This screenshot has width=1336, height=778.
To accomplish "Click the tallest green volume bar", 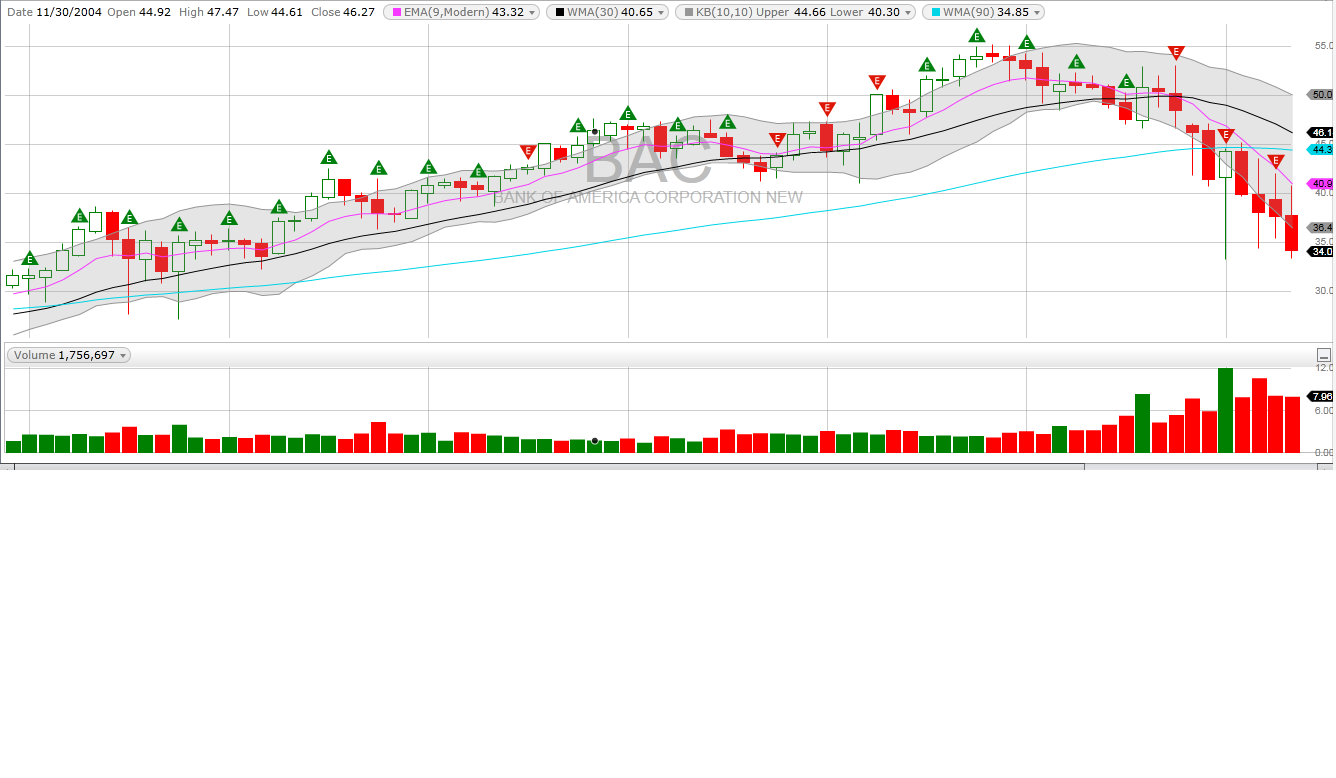I will pyautogui.click(x=1225, y=410).
